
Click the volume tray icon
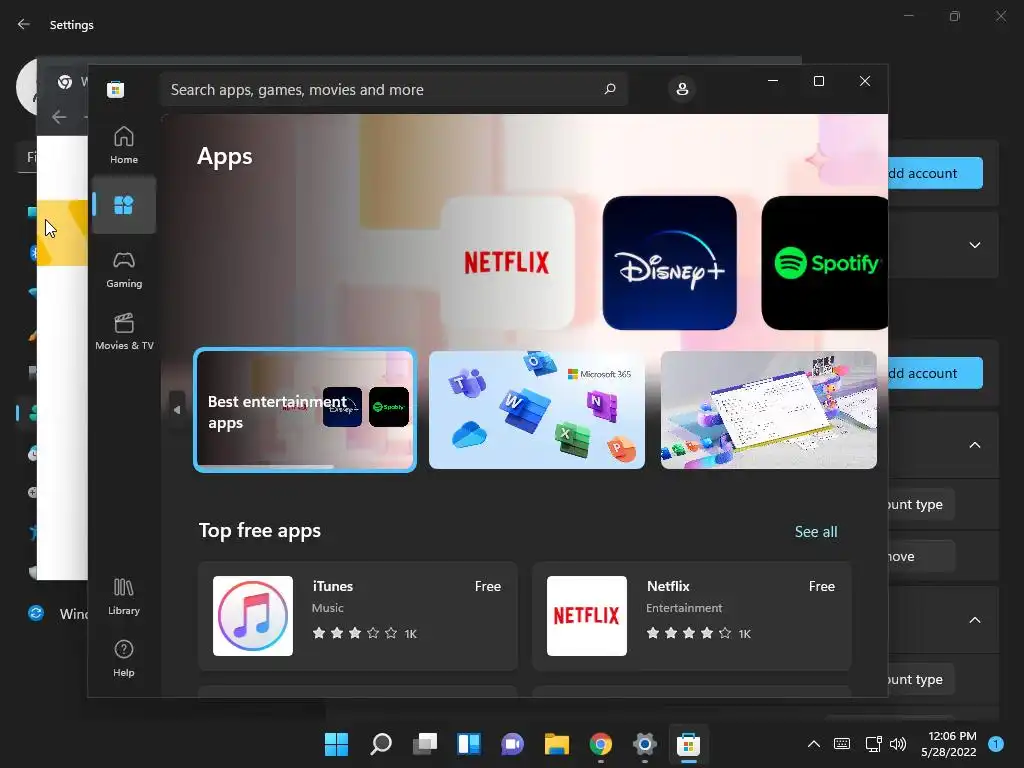pos(898,744)
